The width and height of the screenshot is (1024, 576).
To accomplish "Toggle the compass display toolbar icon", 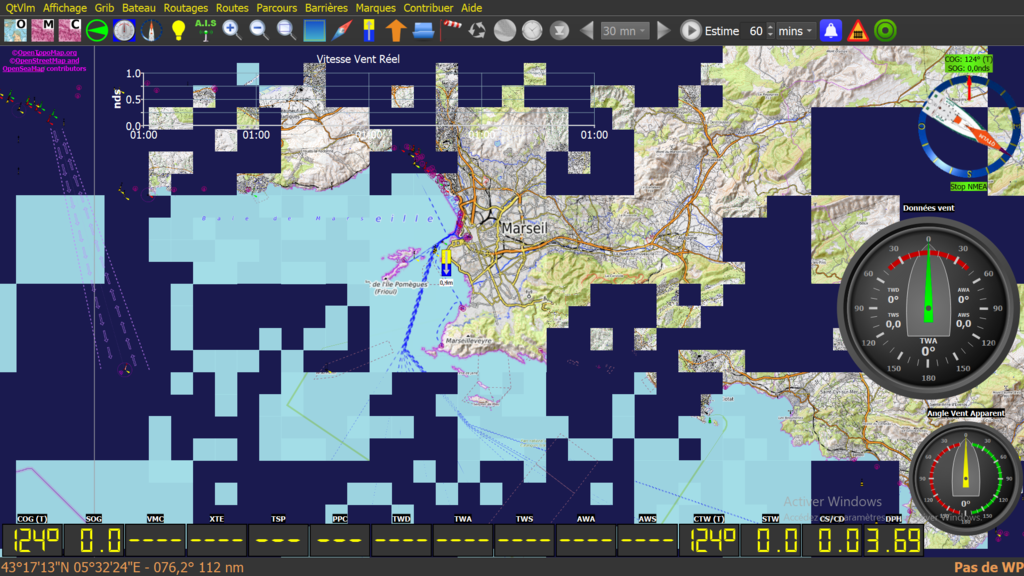I will click(152, 31).
